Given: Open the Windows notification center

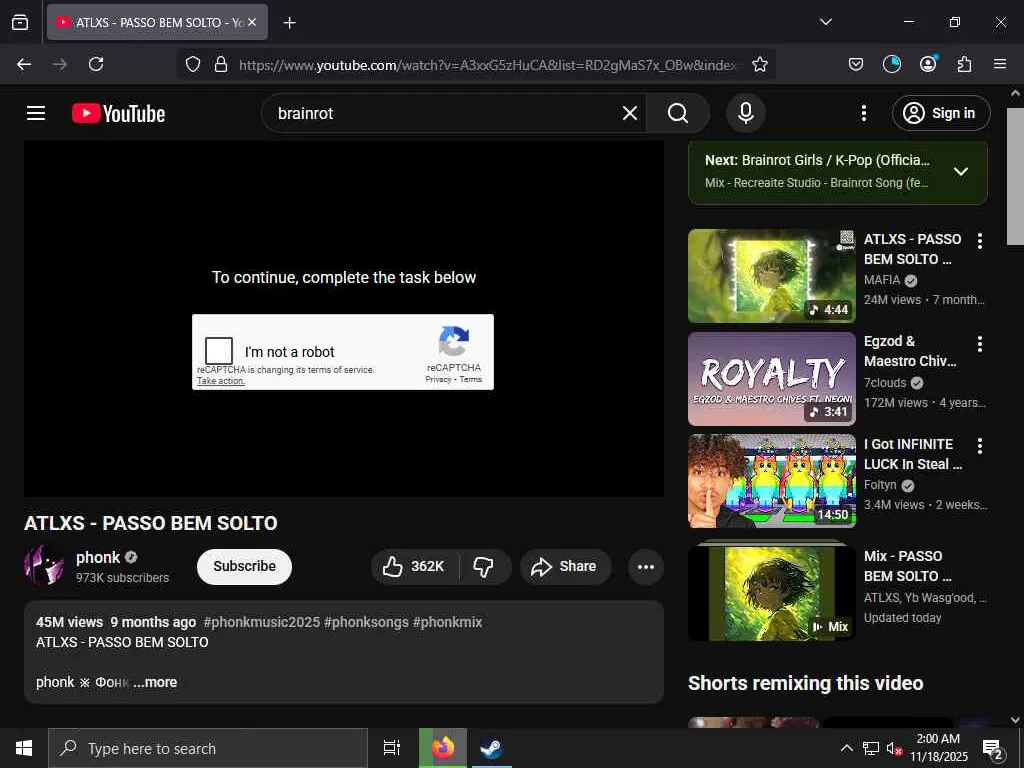Looking at the screenshot, I should [x=993, y=749].
